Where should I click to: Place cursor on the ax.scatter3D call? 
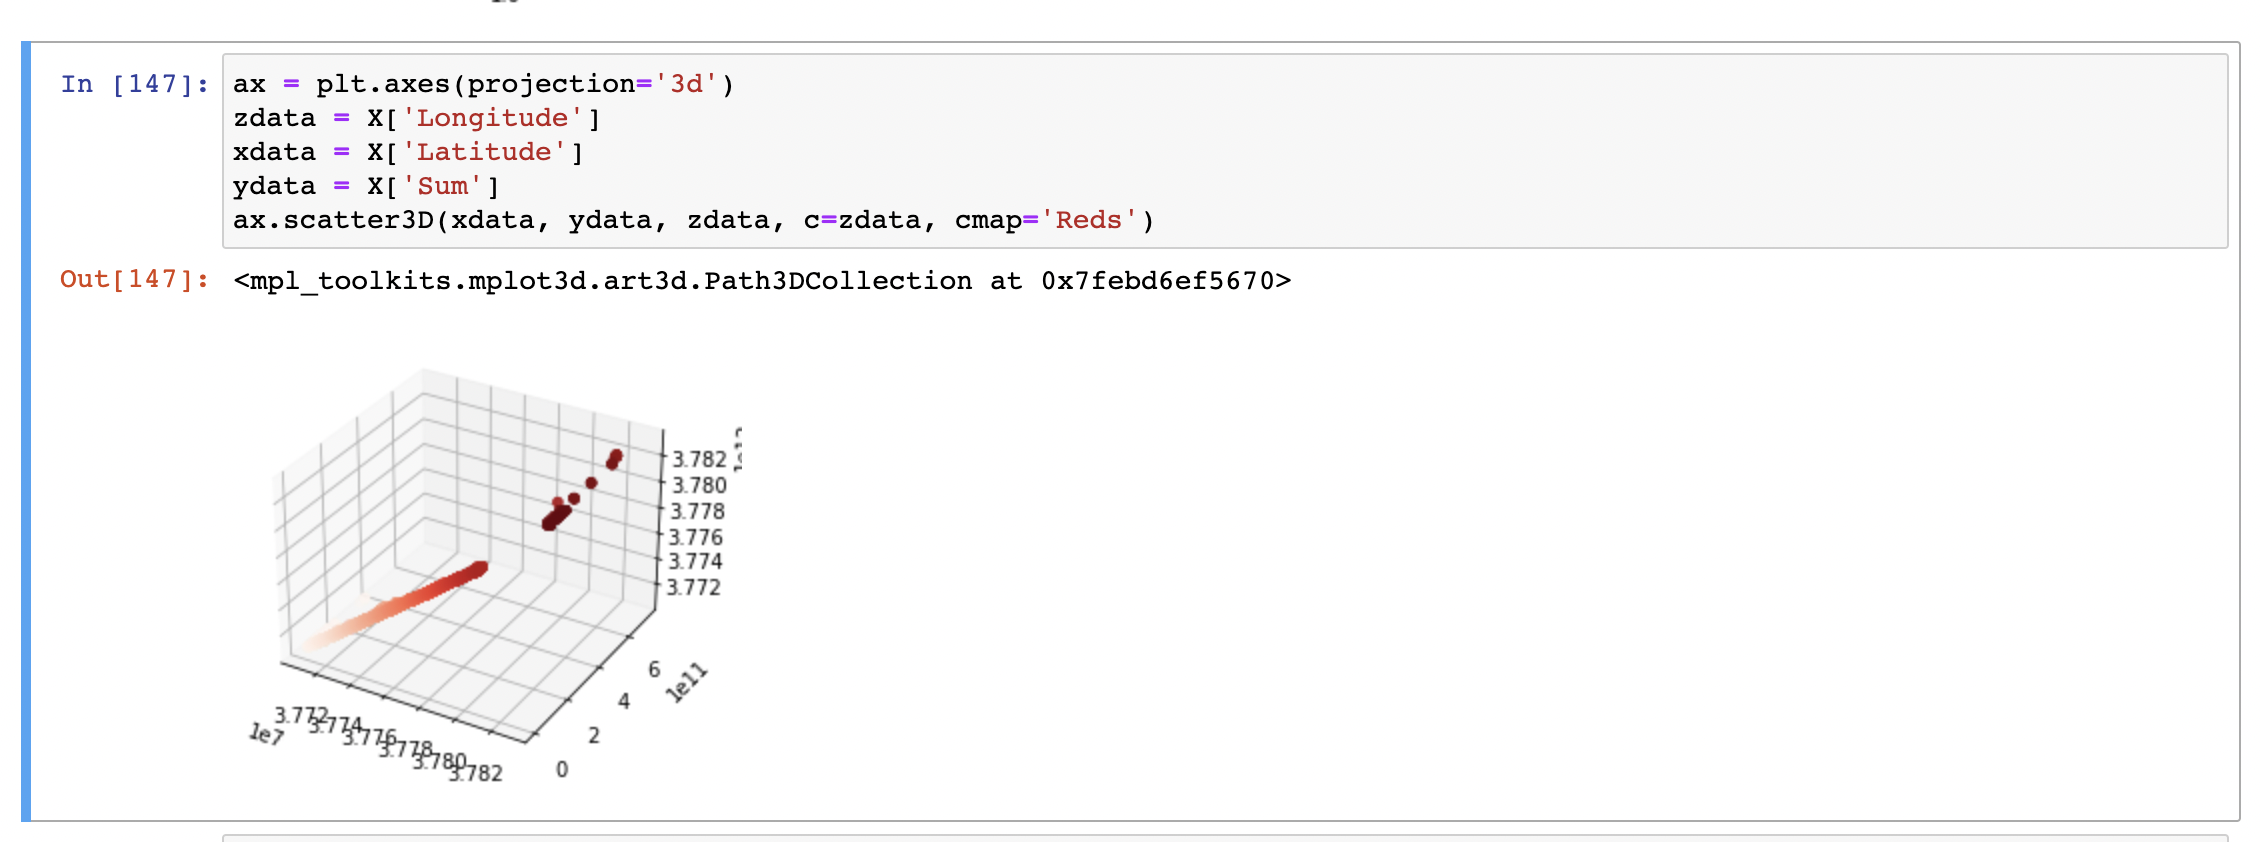click(x=693, y=220)
